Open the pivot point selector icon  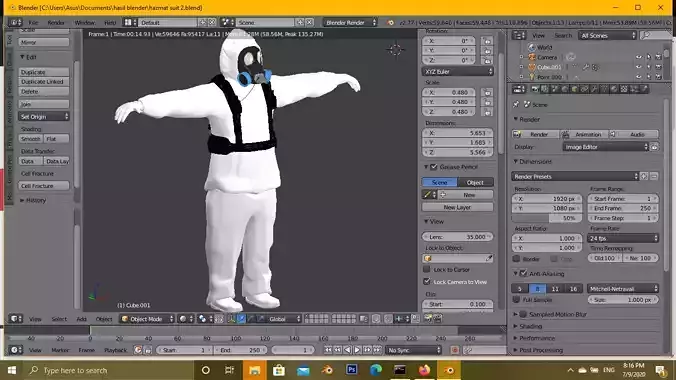coord(205,319)
